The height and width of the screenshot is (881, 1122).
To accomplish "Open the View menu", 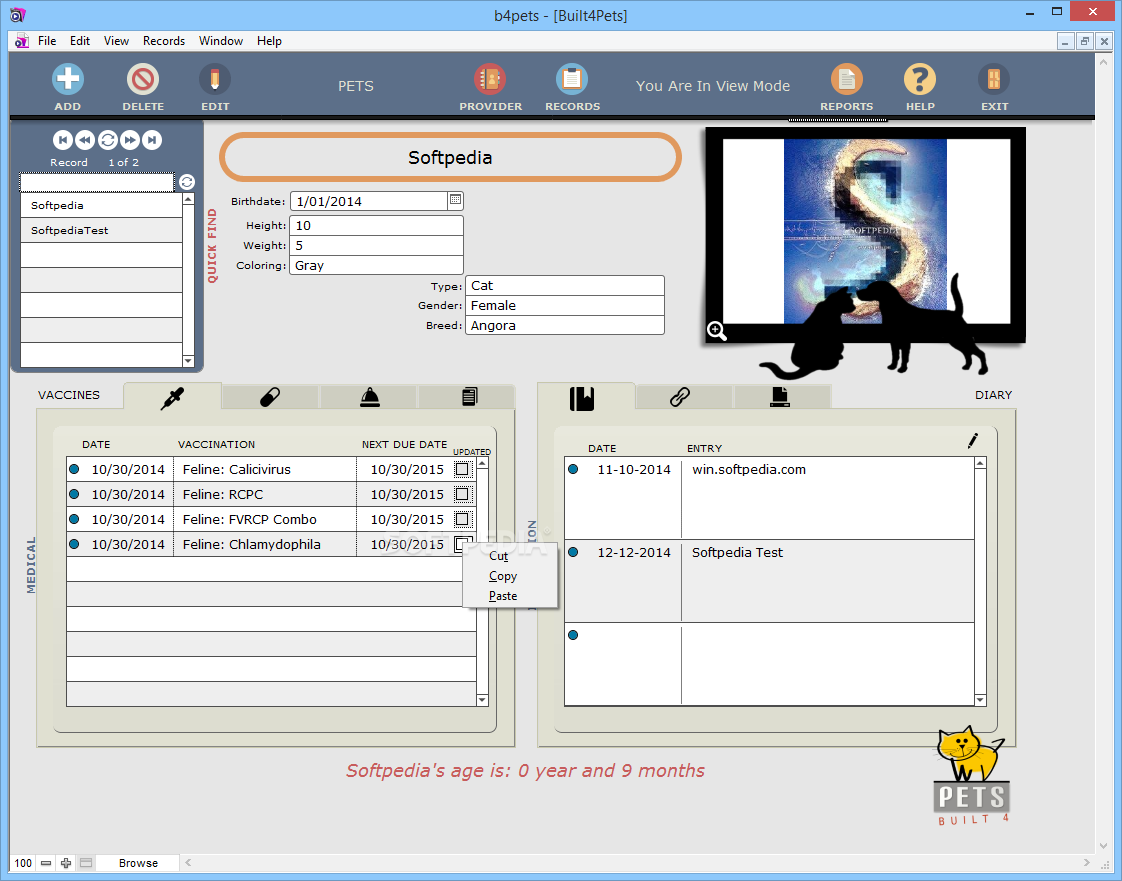I will (117, 41).
